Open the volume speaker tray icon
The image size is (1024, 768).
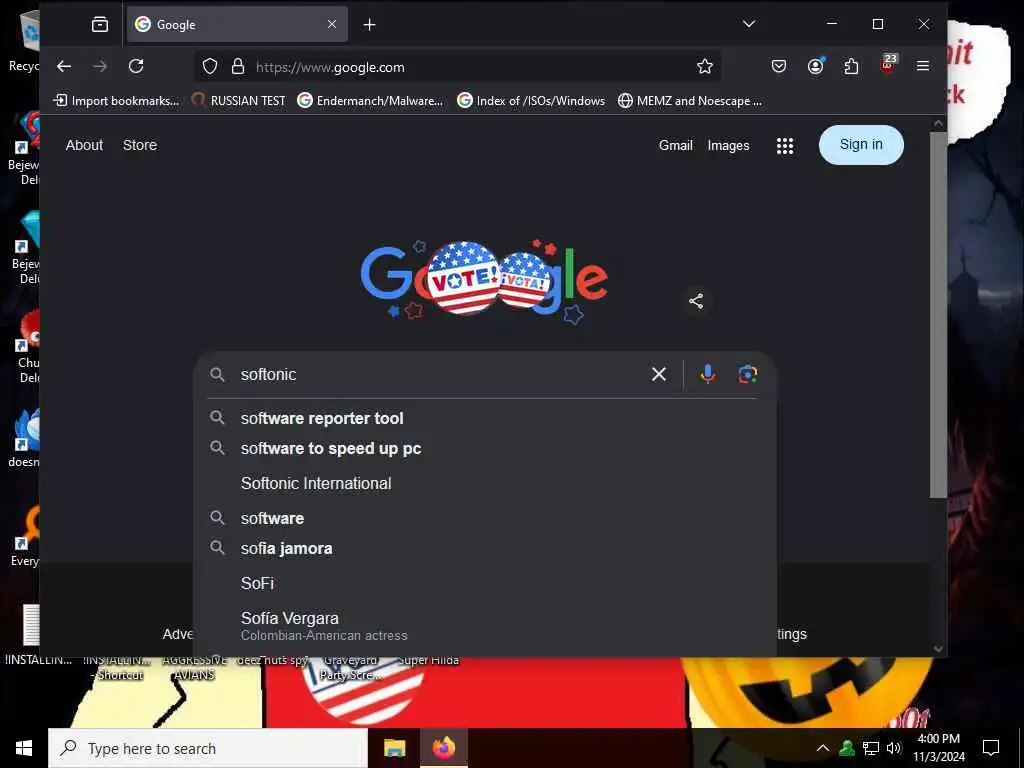[x=894, y=748]
